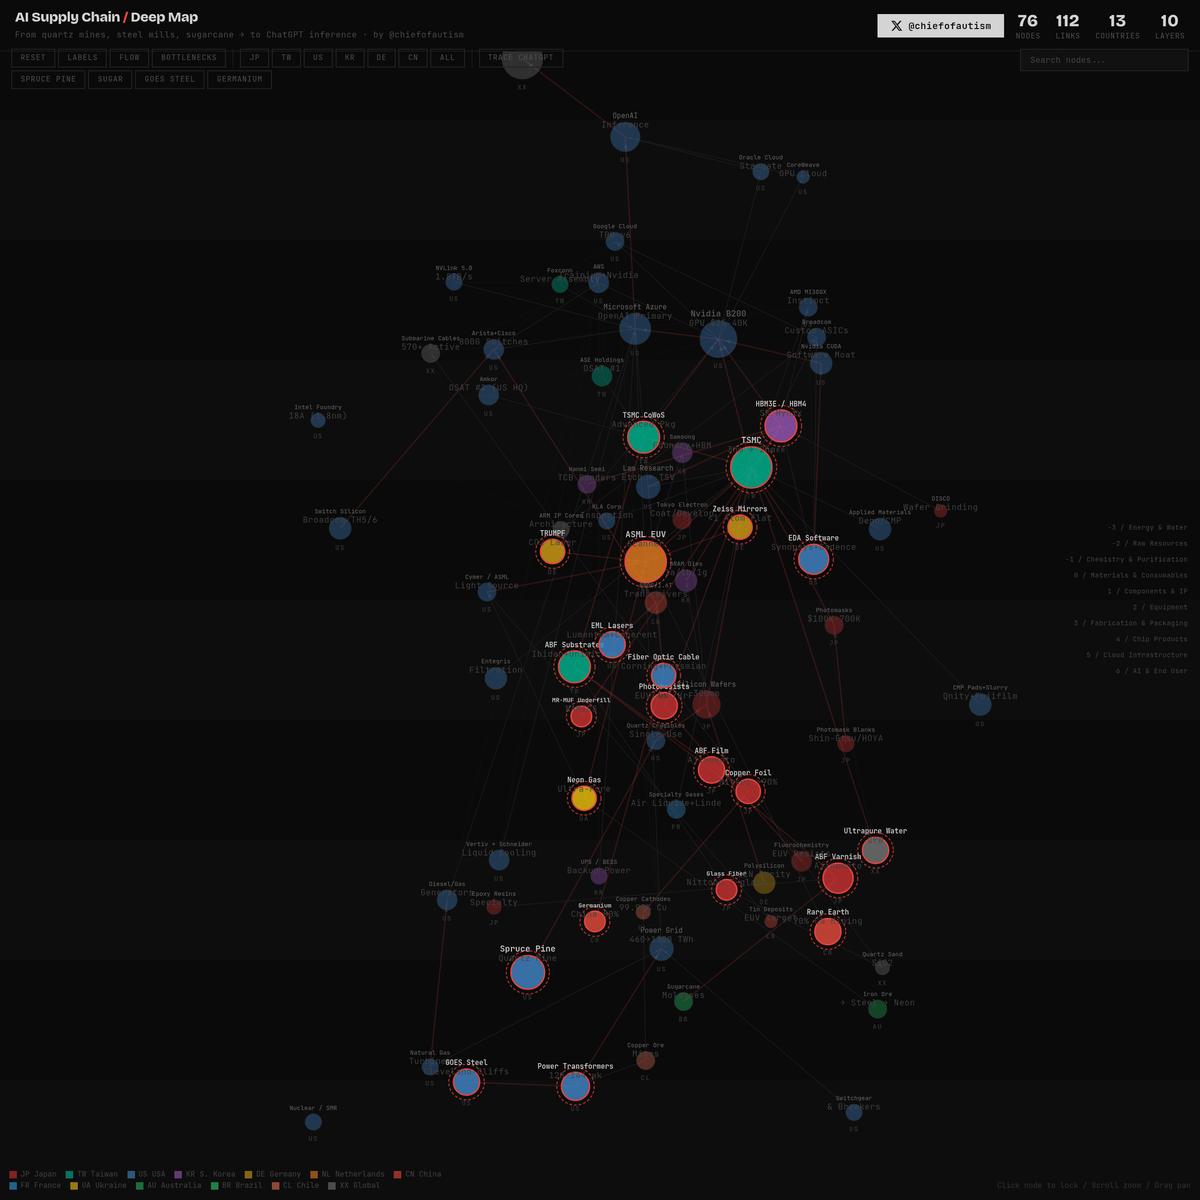
Task: Toggle the FLOW animation option
Action: [x=129, y=58]
